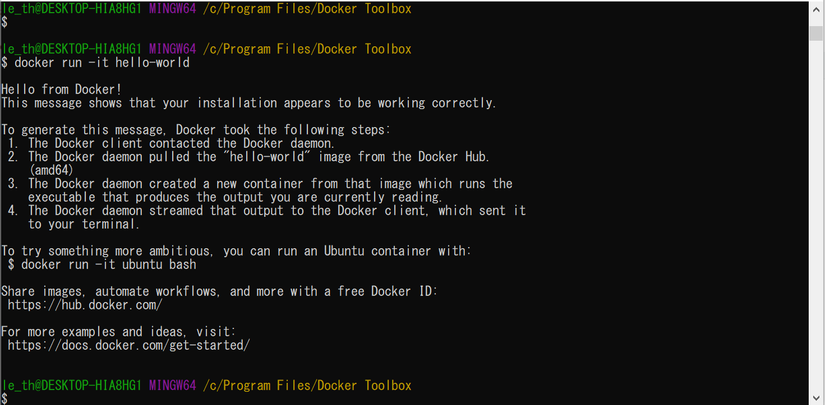Image resolution: width=825 pixels, height=405 pixels.
Task: Click the Docker Toolbox path in the top prompt
Action: [306, 8]
